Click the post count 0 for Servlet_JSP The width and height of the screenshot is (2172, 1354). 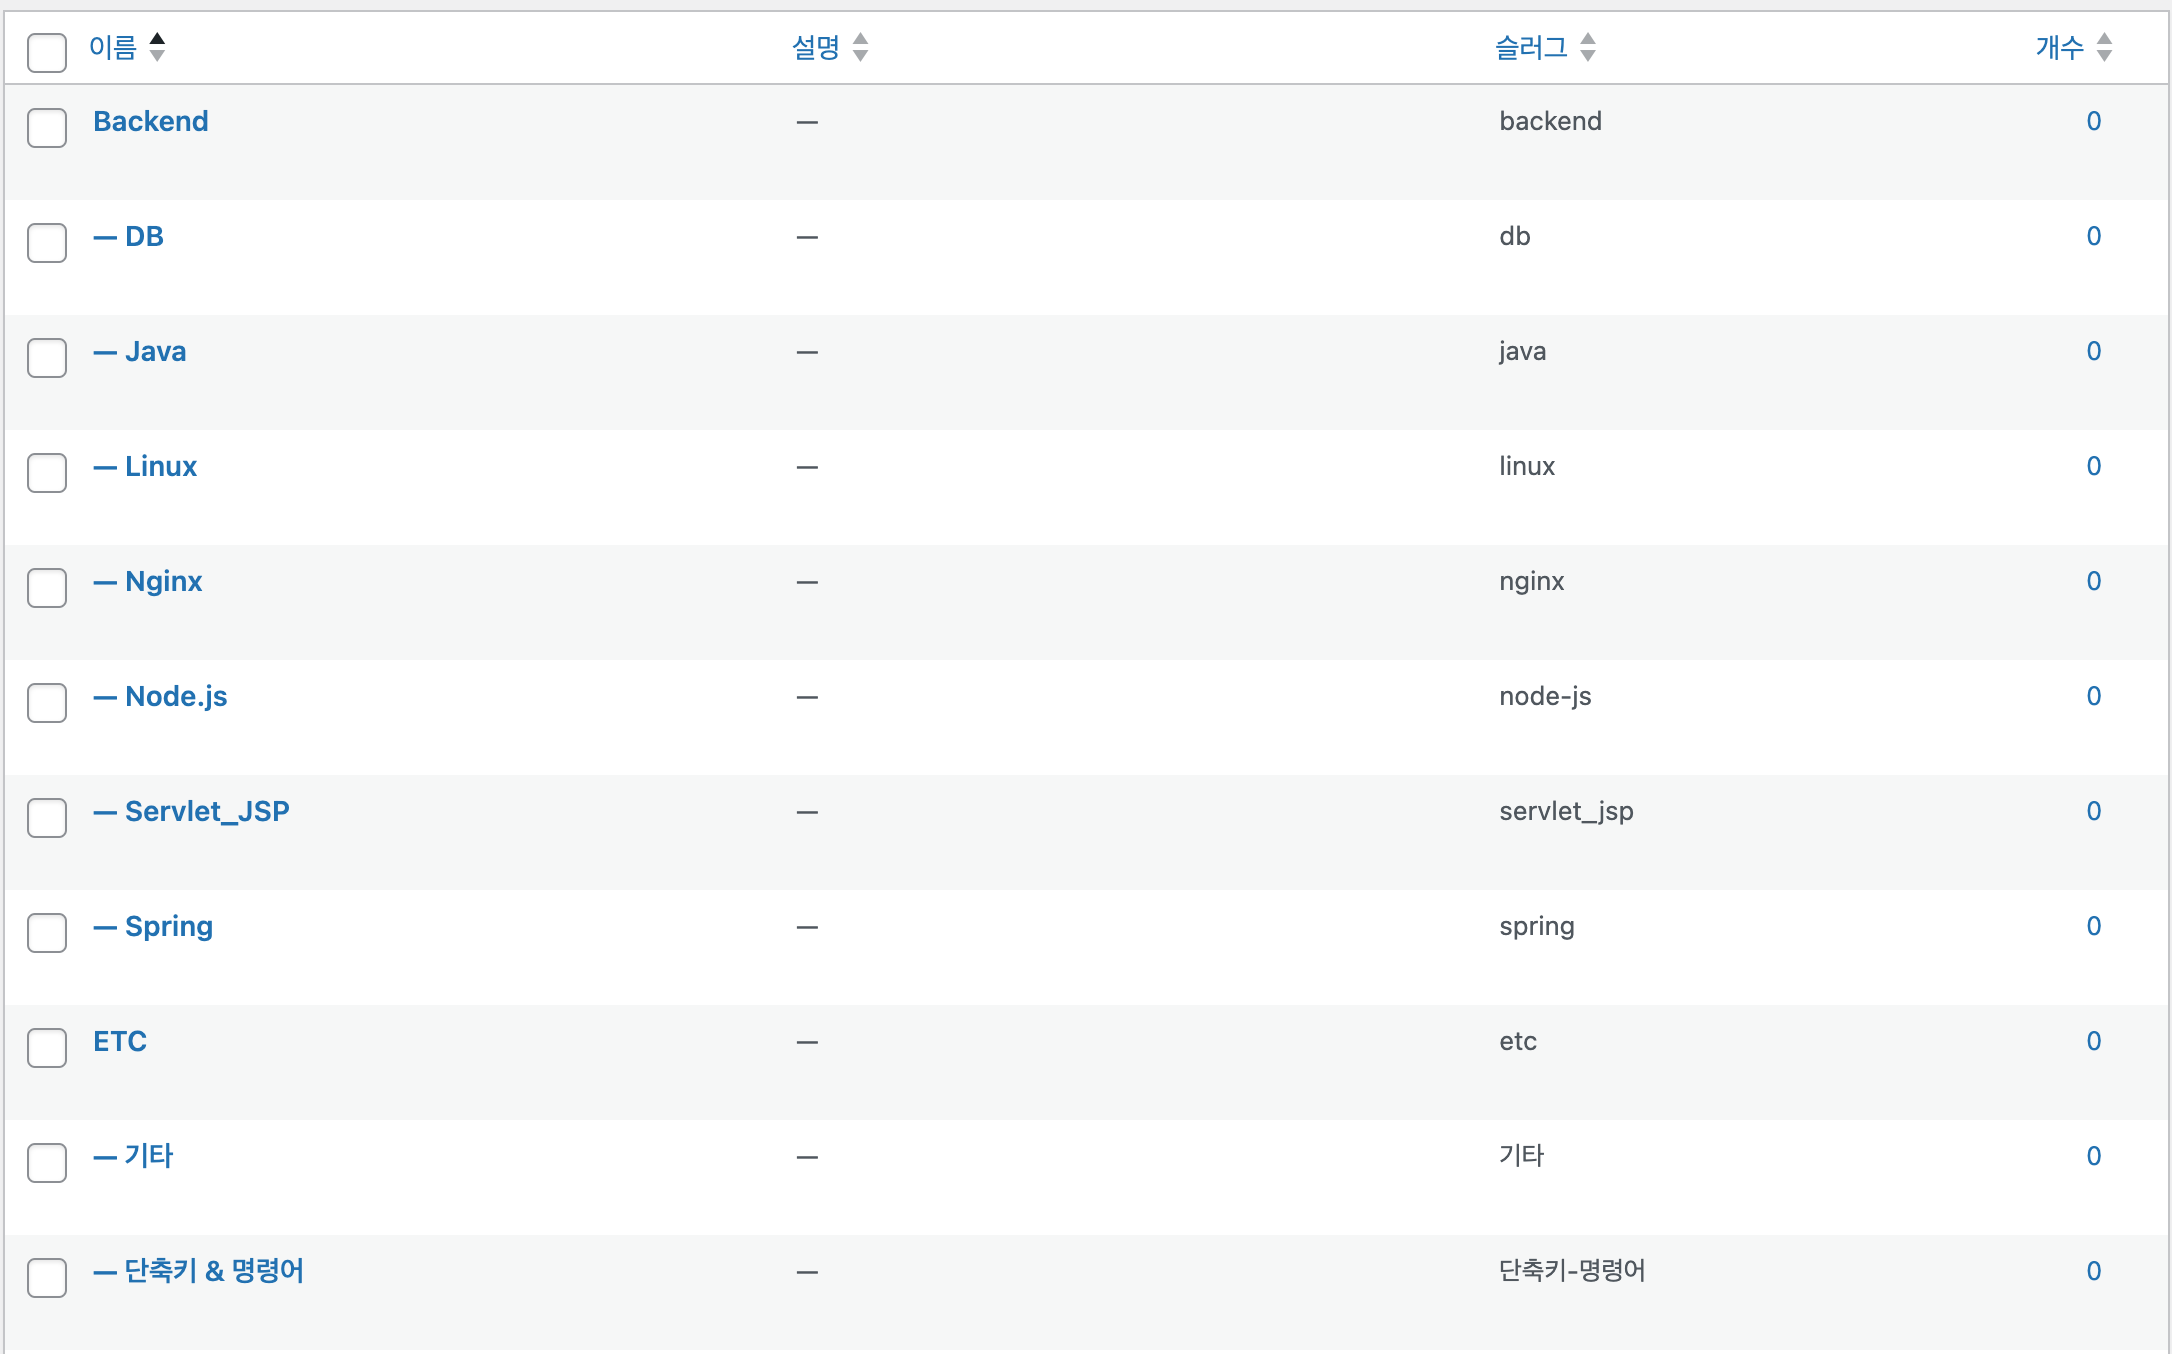pos(2094,811)
